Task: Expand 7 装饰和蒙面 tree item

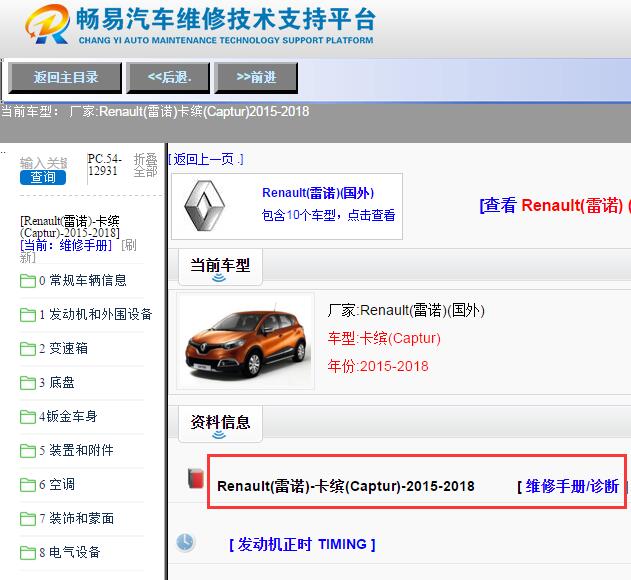Action: click(x=76, y=518)
